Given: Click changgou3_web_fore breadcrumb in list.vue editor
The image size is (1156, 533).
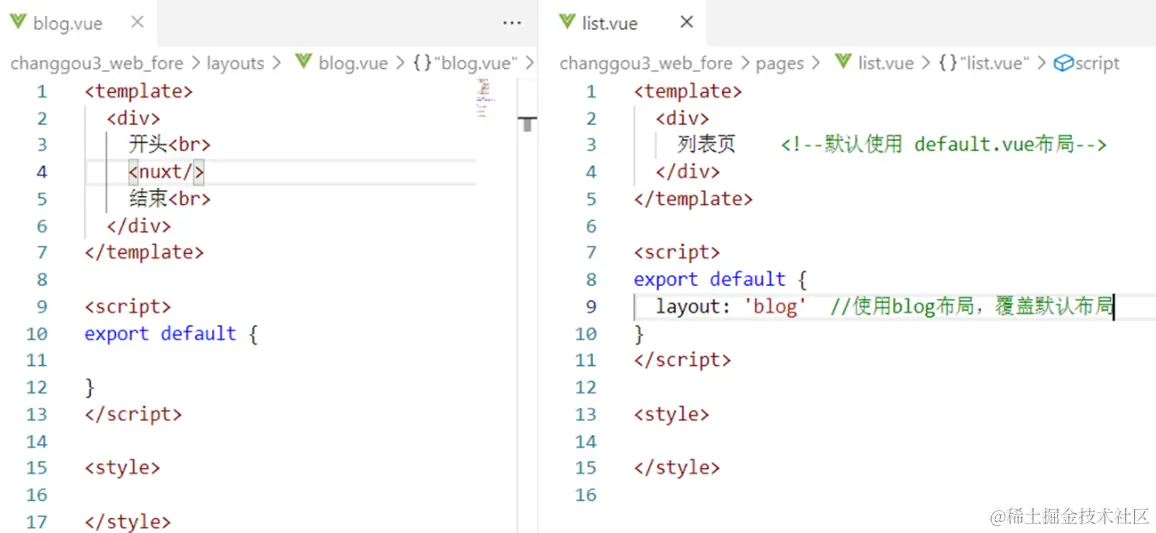Looking at the screenshot, I should click(646, 63).
